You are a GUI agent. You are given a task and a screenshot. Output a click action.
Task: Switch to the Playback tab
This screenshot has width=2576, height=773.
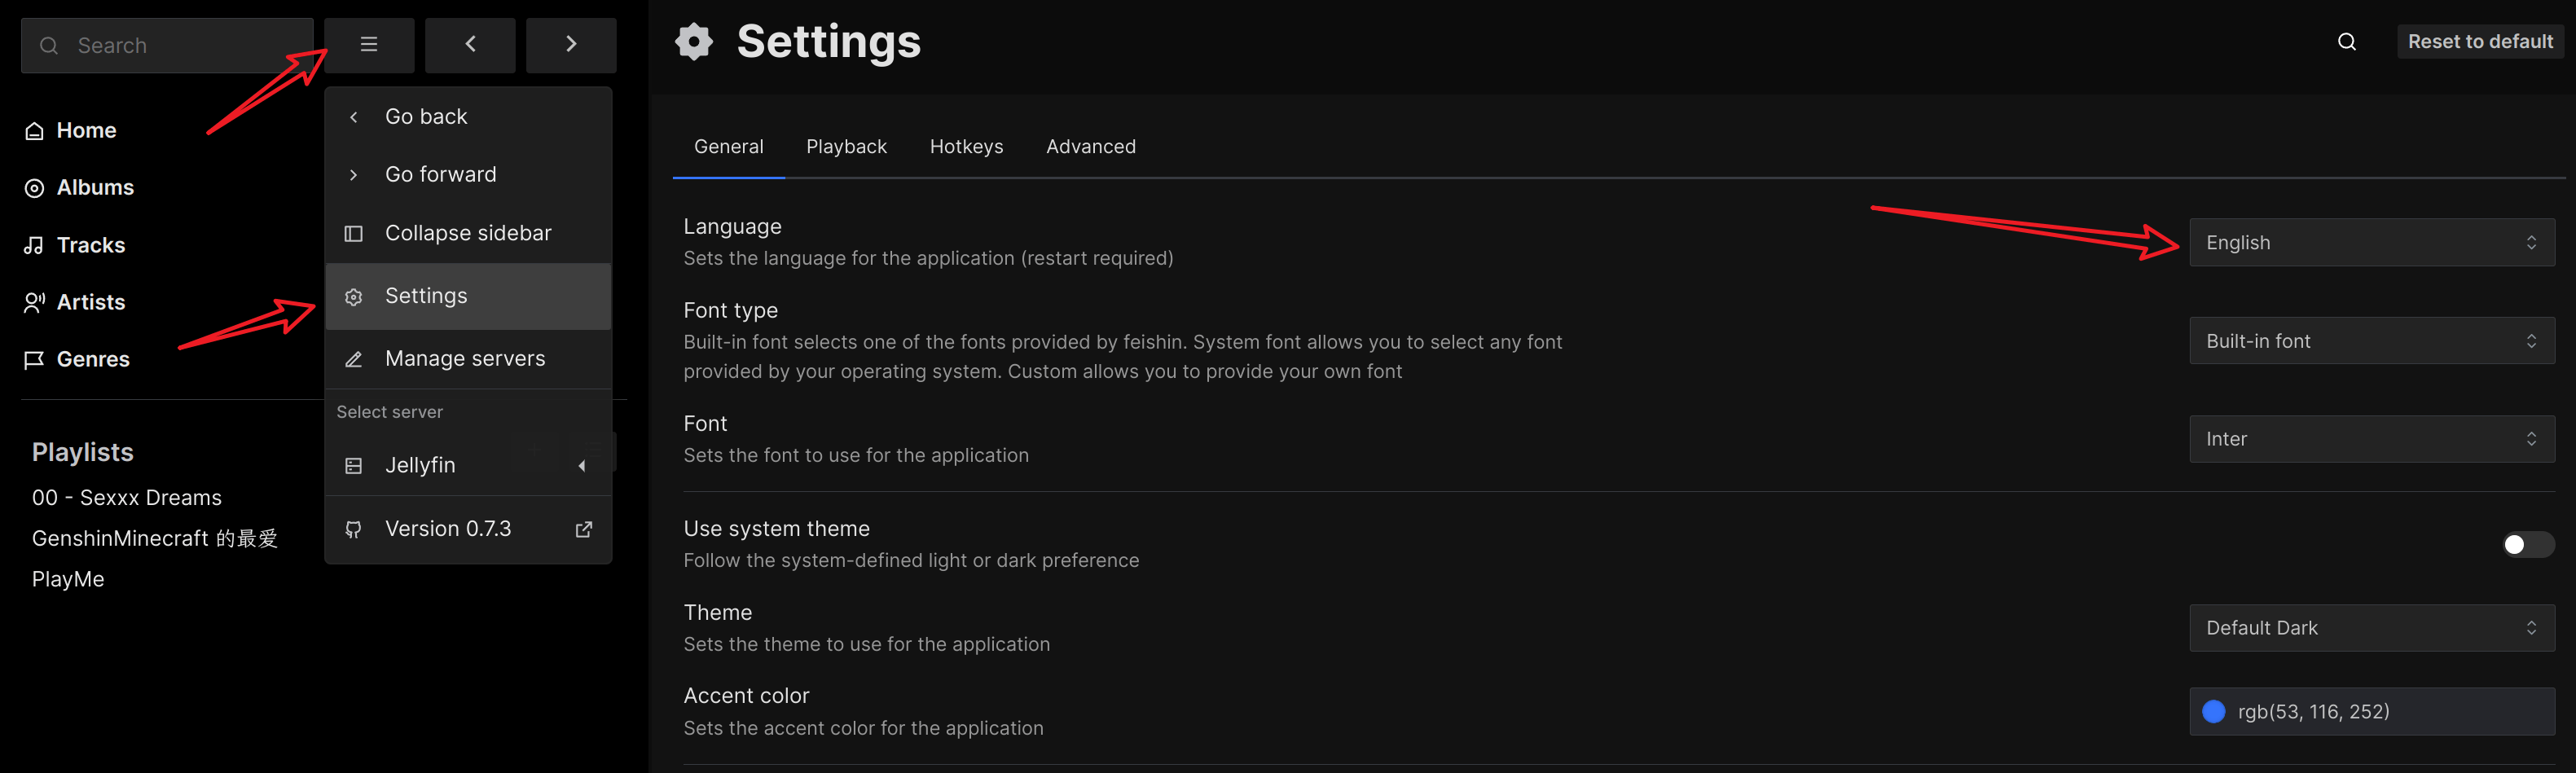click(x=846, y=147)
